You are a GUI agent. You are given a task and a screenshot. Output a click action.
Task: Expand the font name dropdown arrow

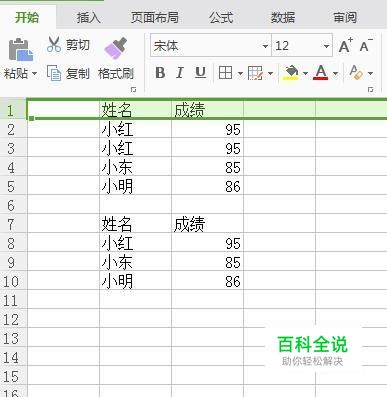click(x=265, y=46)
